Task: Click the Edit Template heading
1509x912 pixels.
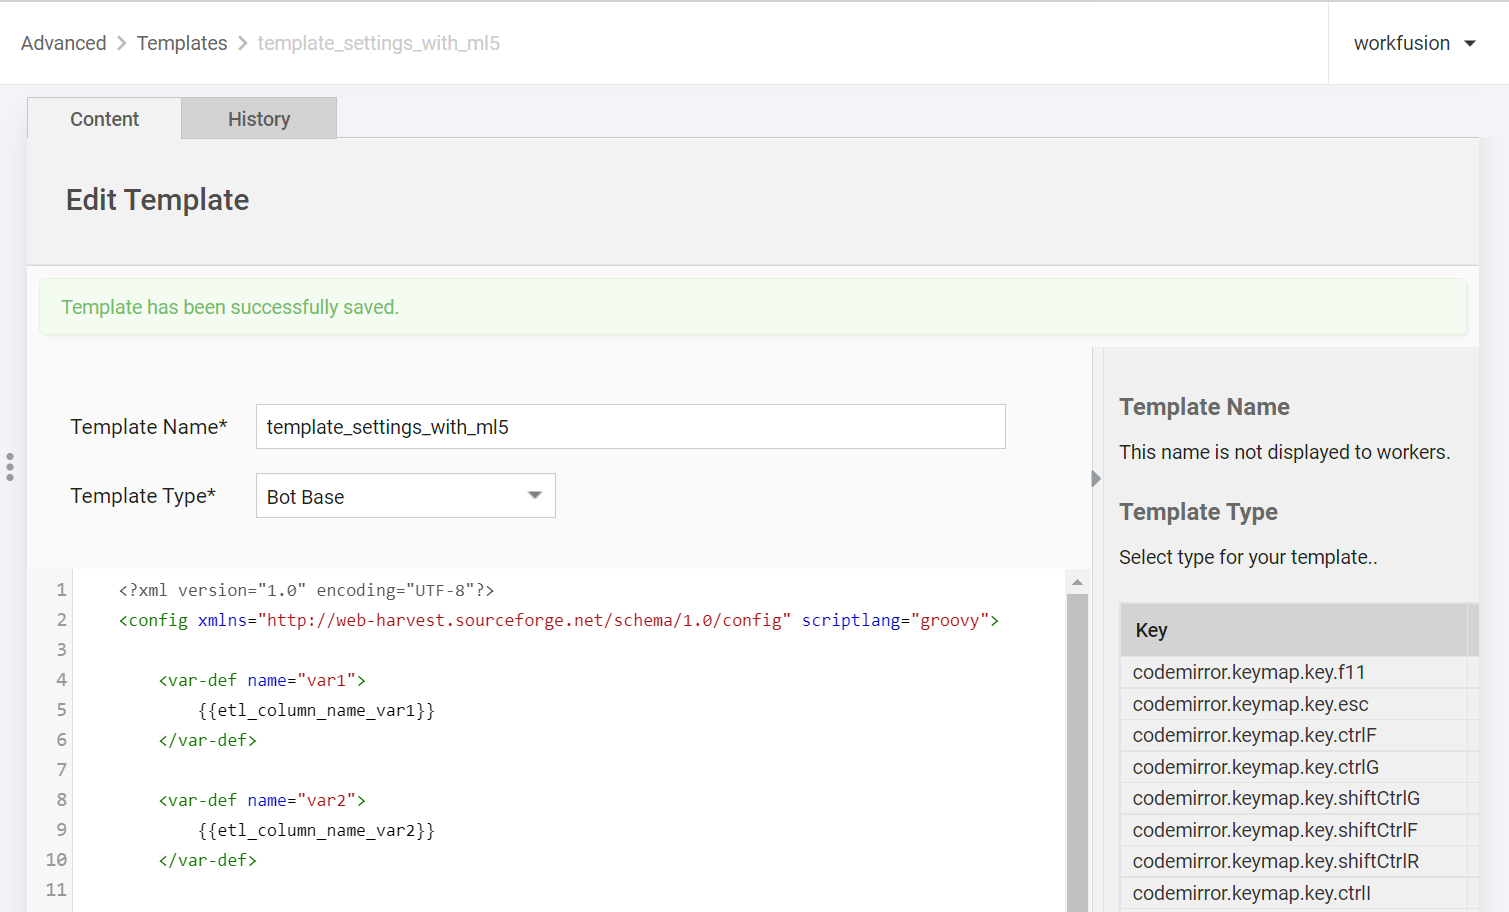Action: tap(158, 200)
